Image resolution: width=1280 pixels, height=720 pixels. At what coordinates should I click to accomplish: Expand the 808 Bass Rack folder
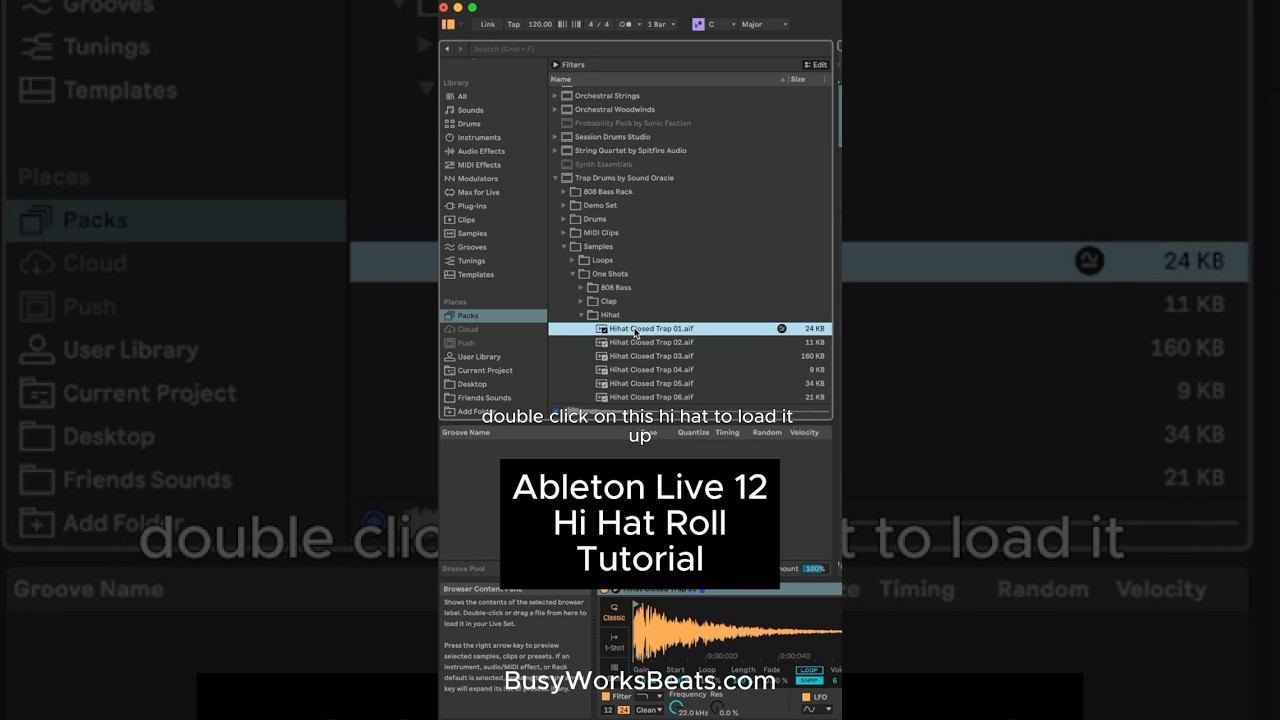(564, 192)
